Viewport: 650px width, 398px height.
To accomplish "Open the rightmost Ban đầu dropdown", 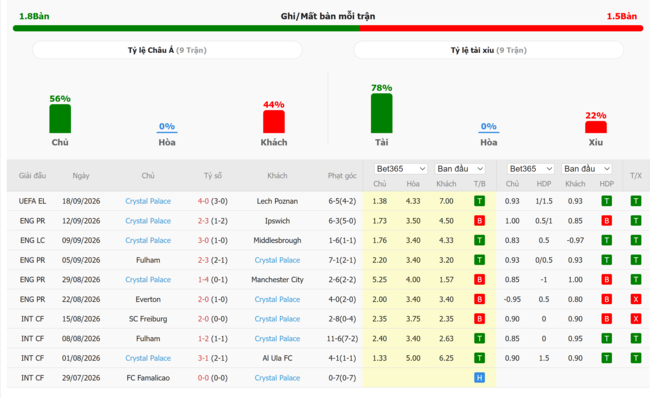I will tap(587, 169).
